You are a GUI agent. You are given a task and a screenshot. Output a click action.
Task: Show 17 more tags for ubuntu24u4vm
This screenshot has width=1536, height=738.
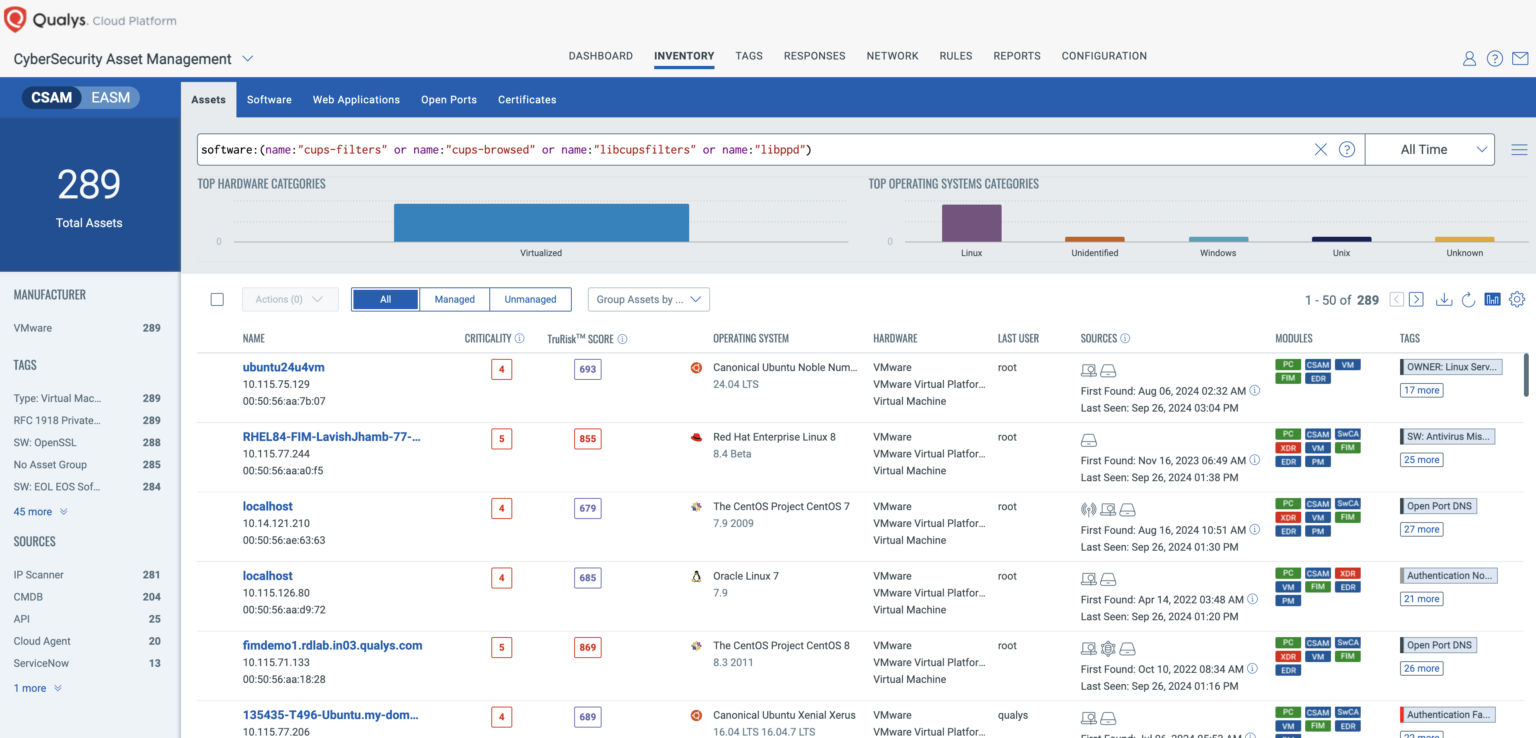point(1421,390)
